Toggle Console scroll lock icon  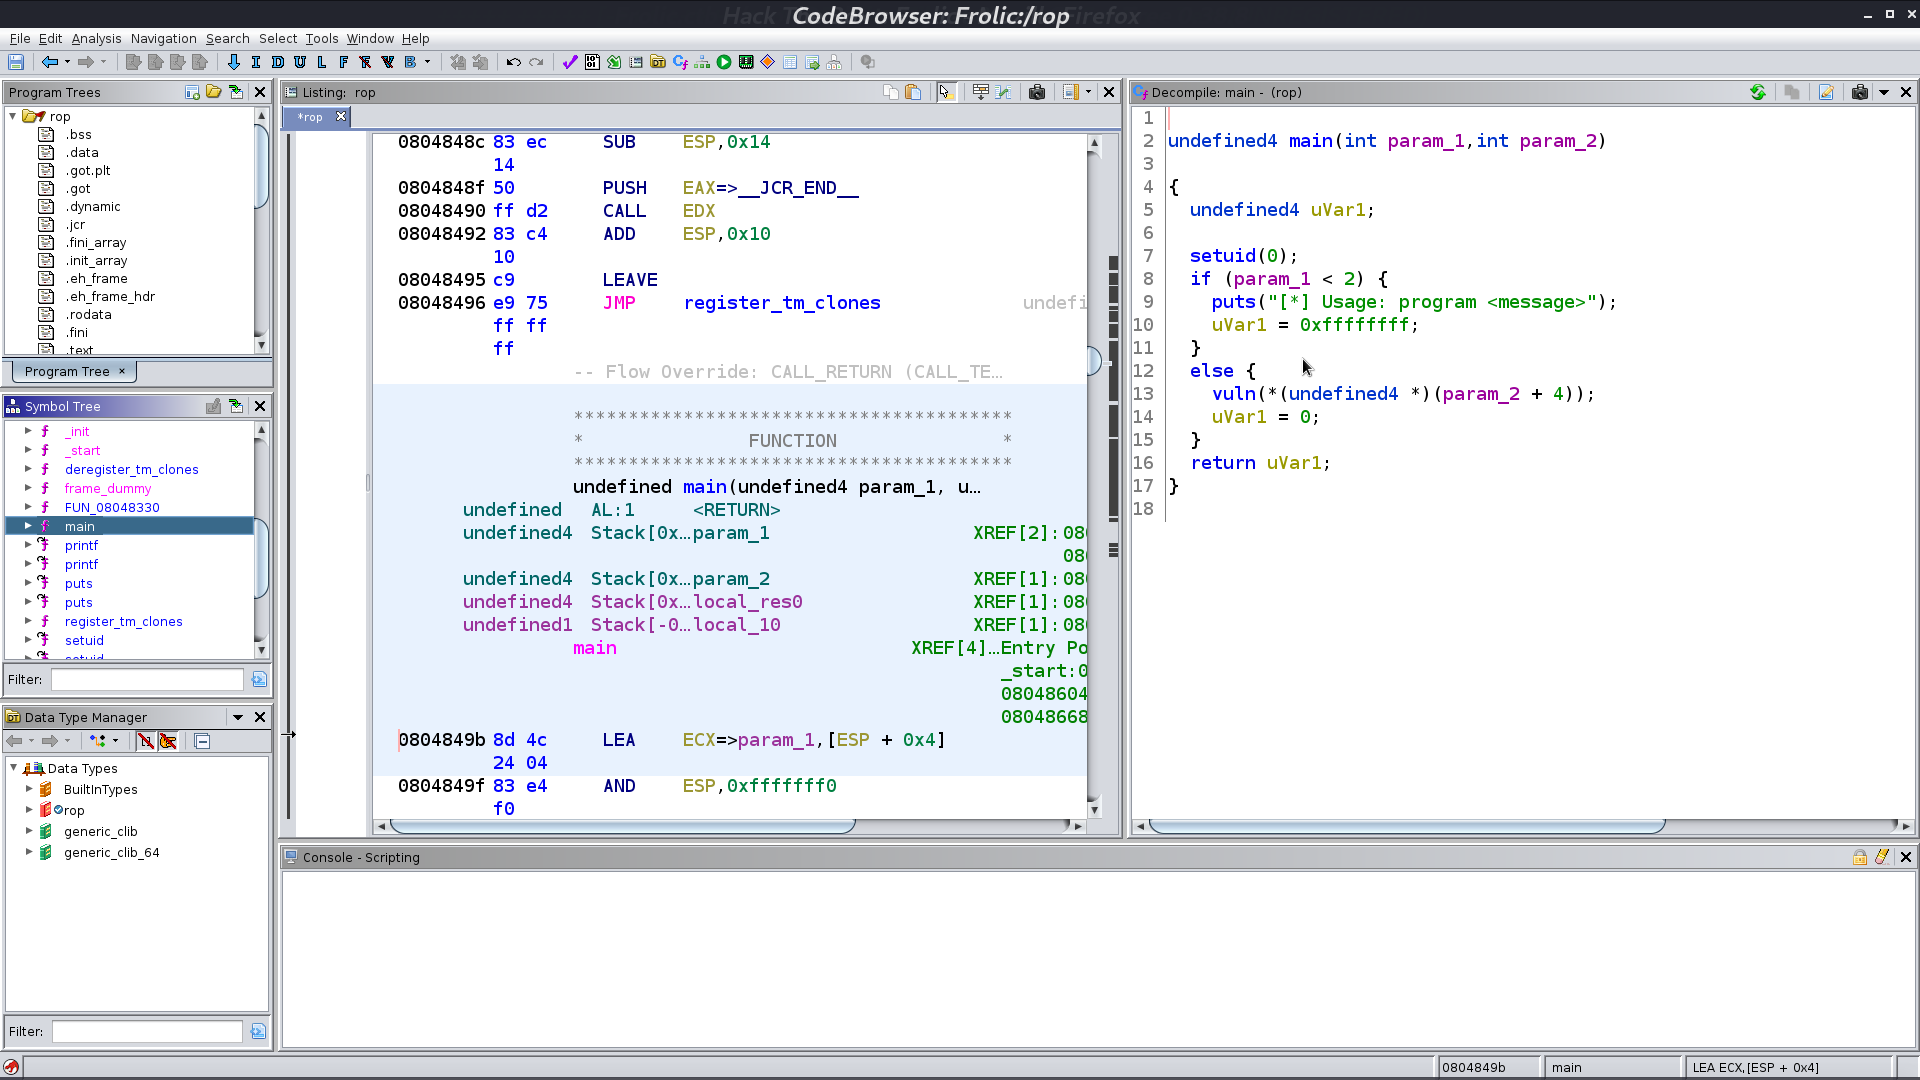click(1860, 857)
